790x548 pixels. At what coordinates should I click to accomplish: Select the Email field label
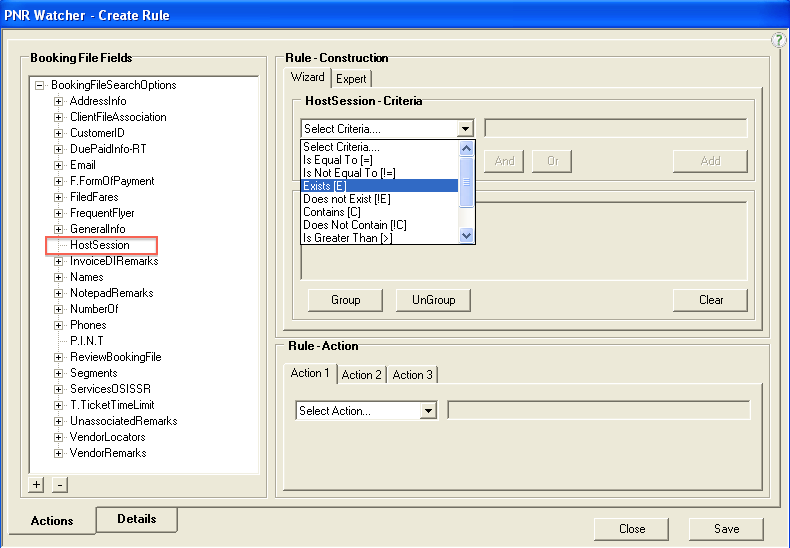point(83,165)
